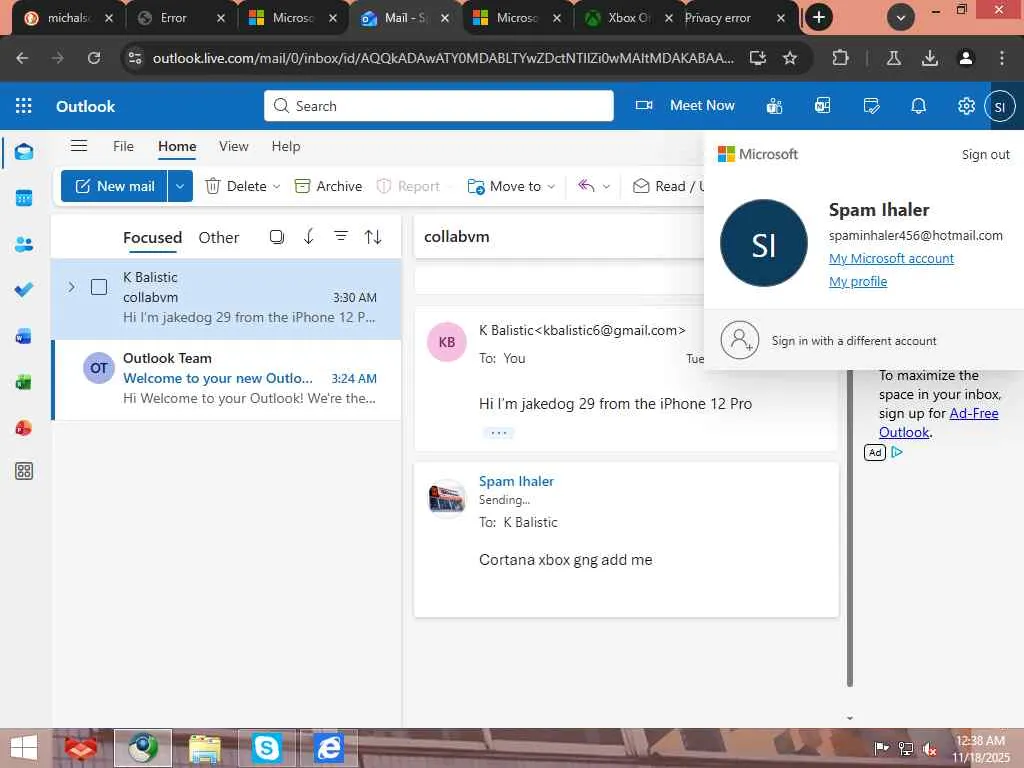The width and height of the screenshot is (1024, 768).
Task: Select the Focused inbox tab
Action: point(152,237)
